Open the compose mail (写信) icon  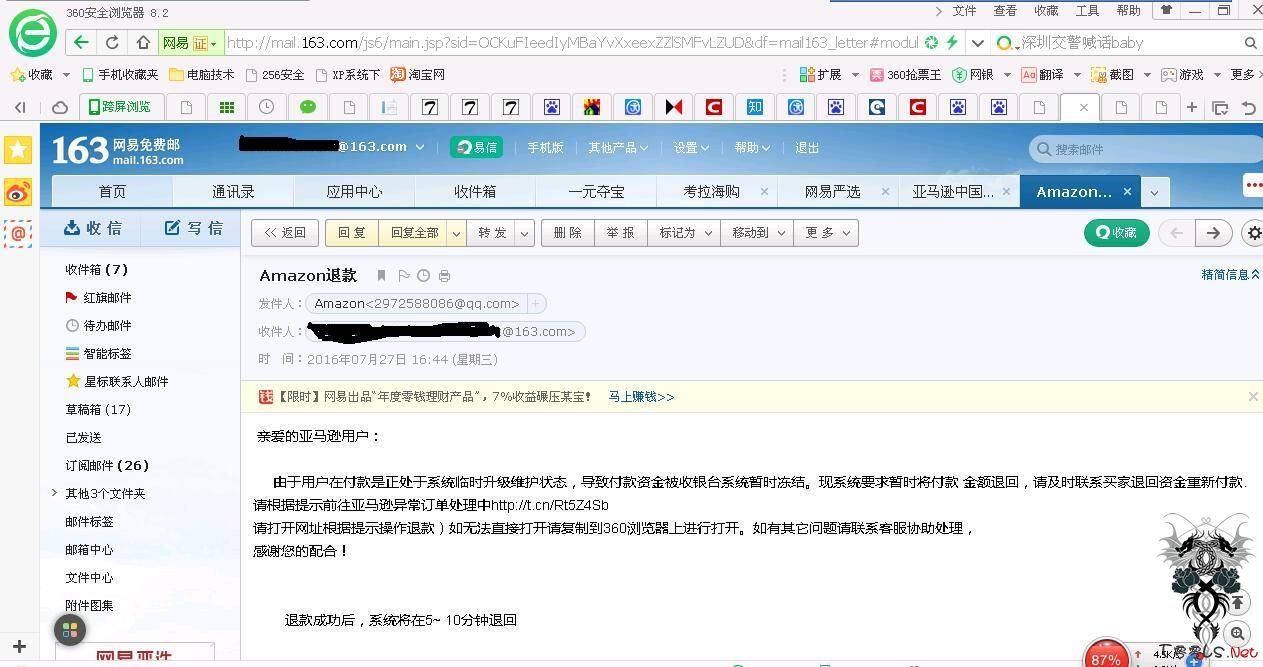point(172,227)
